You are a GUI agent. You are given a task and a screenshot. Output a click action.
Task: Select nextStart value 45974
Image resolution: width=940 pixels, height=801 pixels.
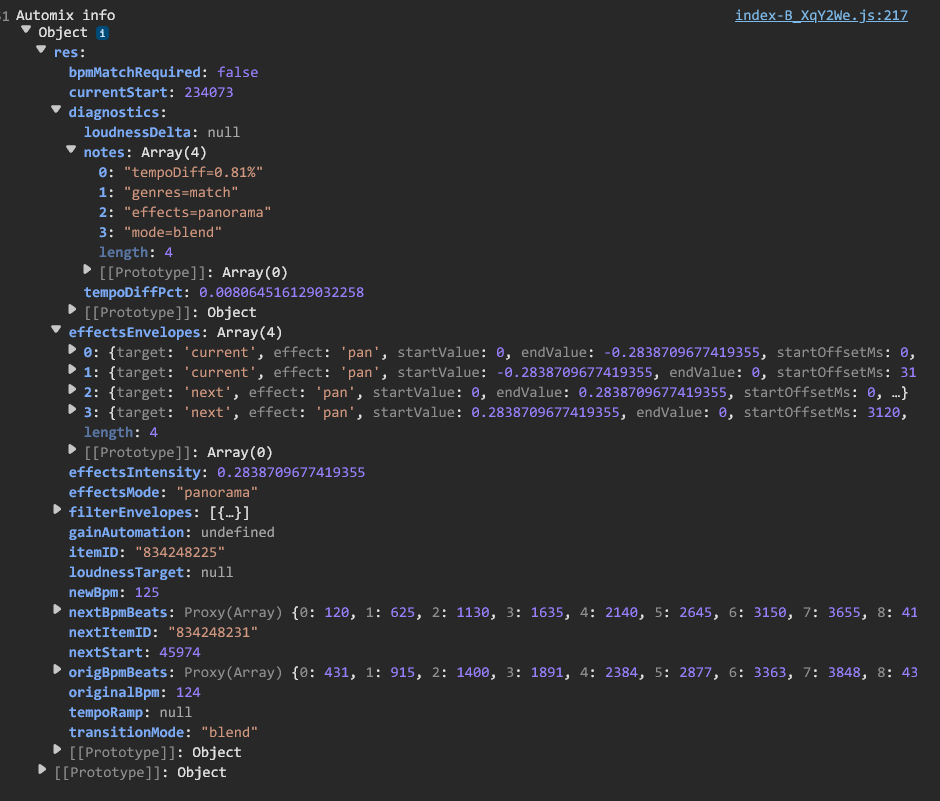pos(180,652)
